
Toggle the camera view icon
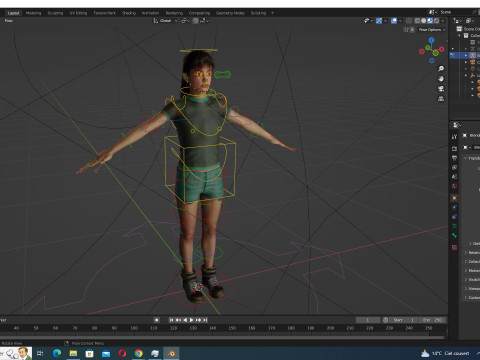tap(441, 89)
